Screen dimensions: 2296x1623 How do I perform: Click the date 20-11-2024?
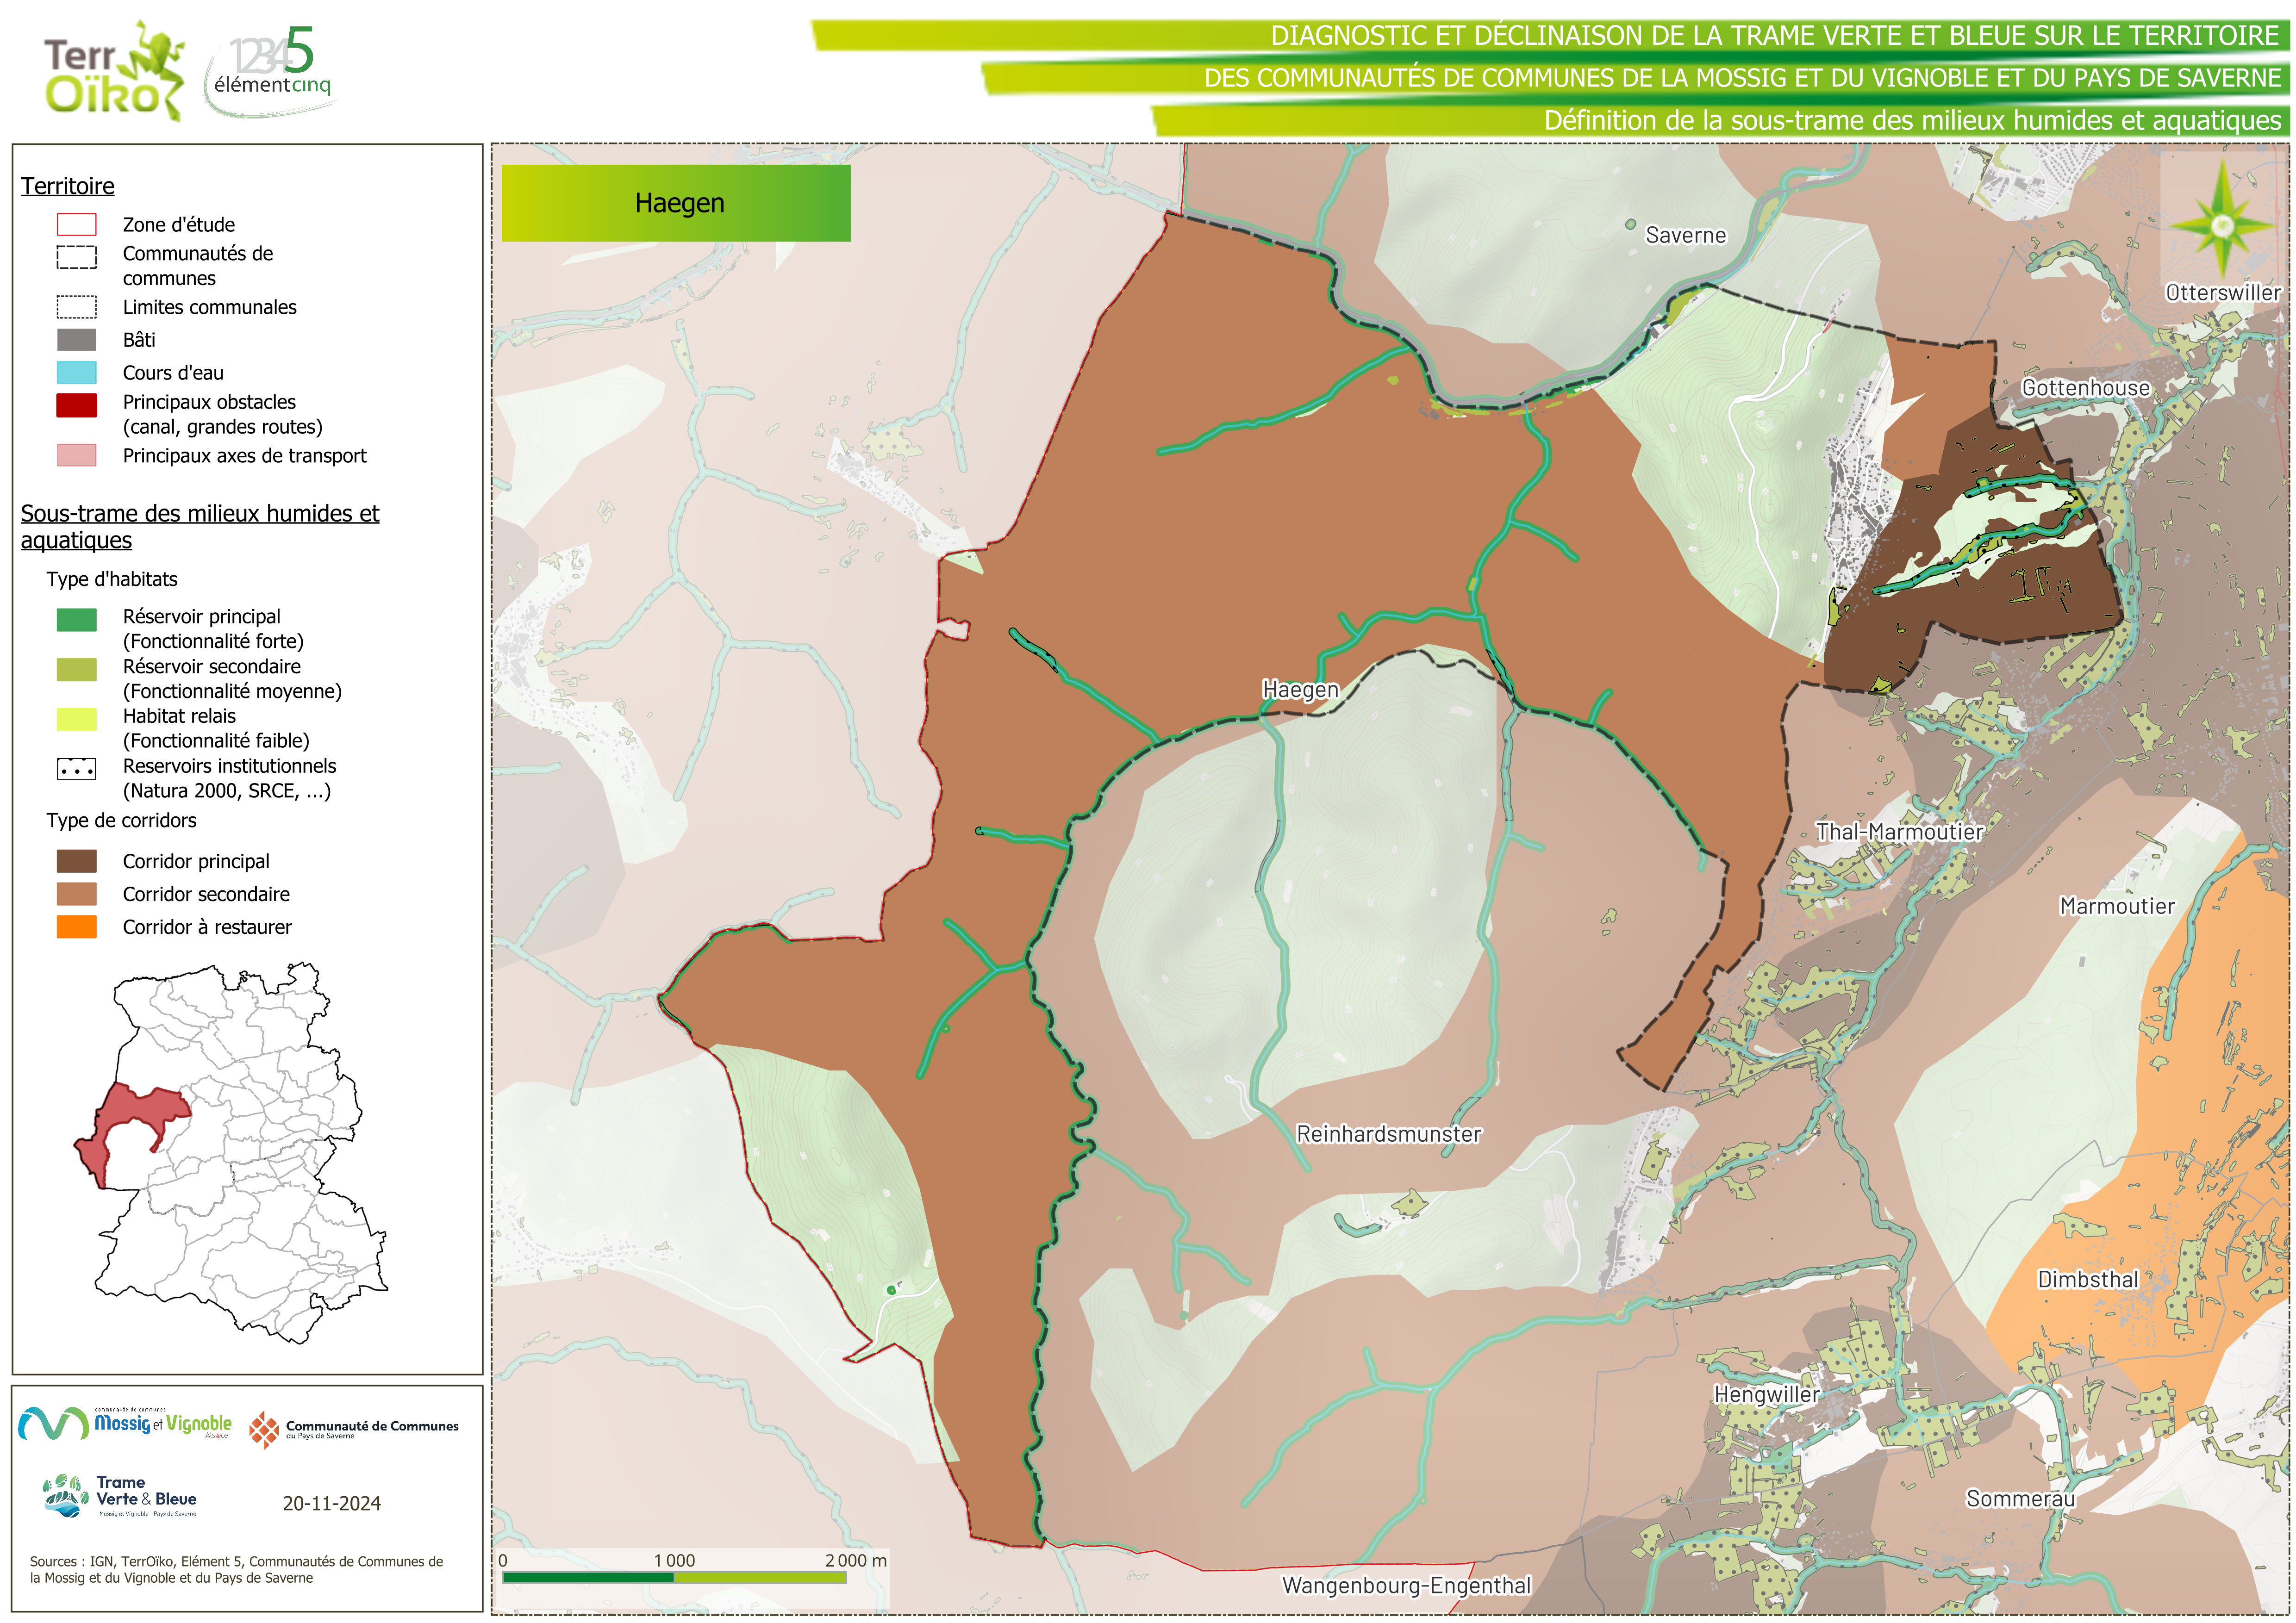331,1504
